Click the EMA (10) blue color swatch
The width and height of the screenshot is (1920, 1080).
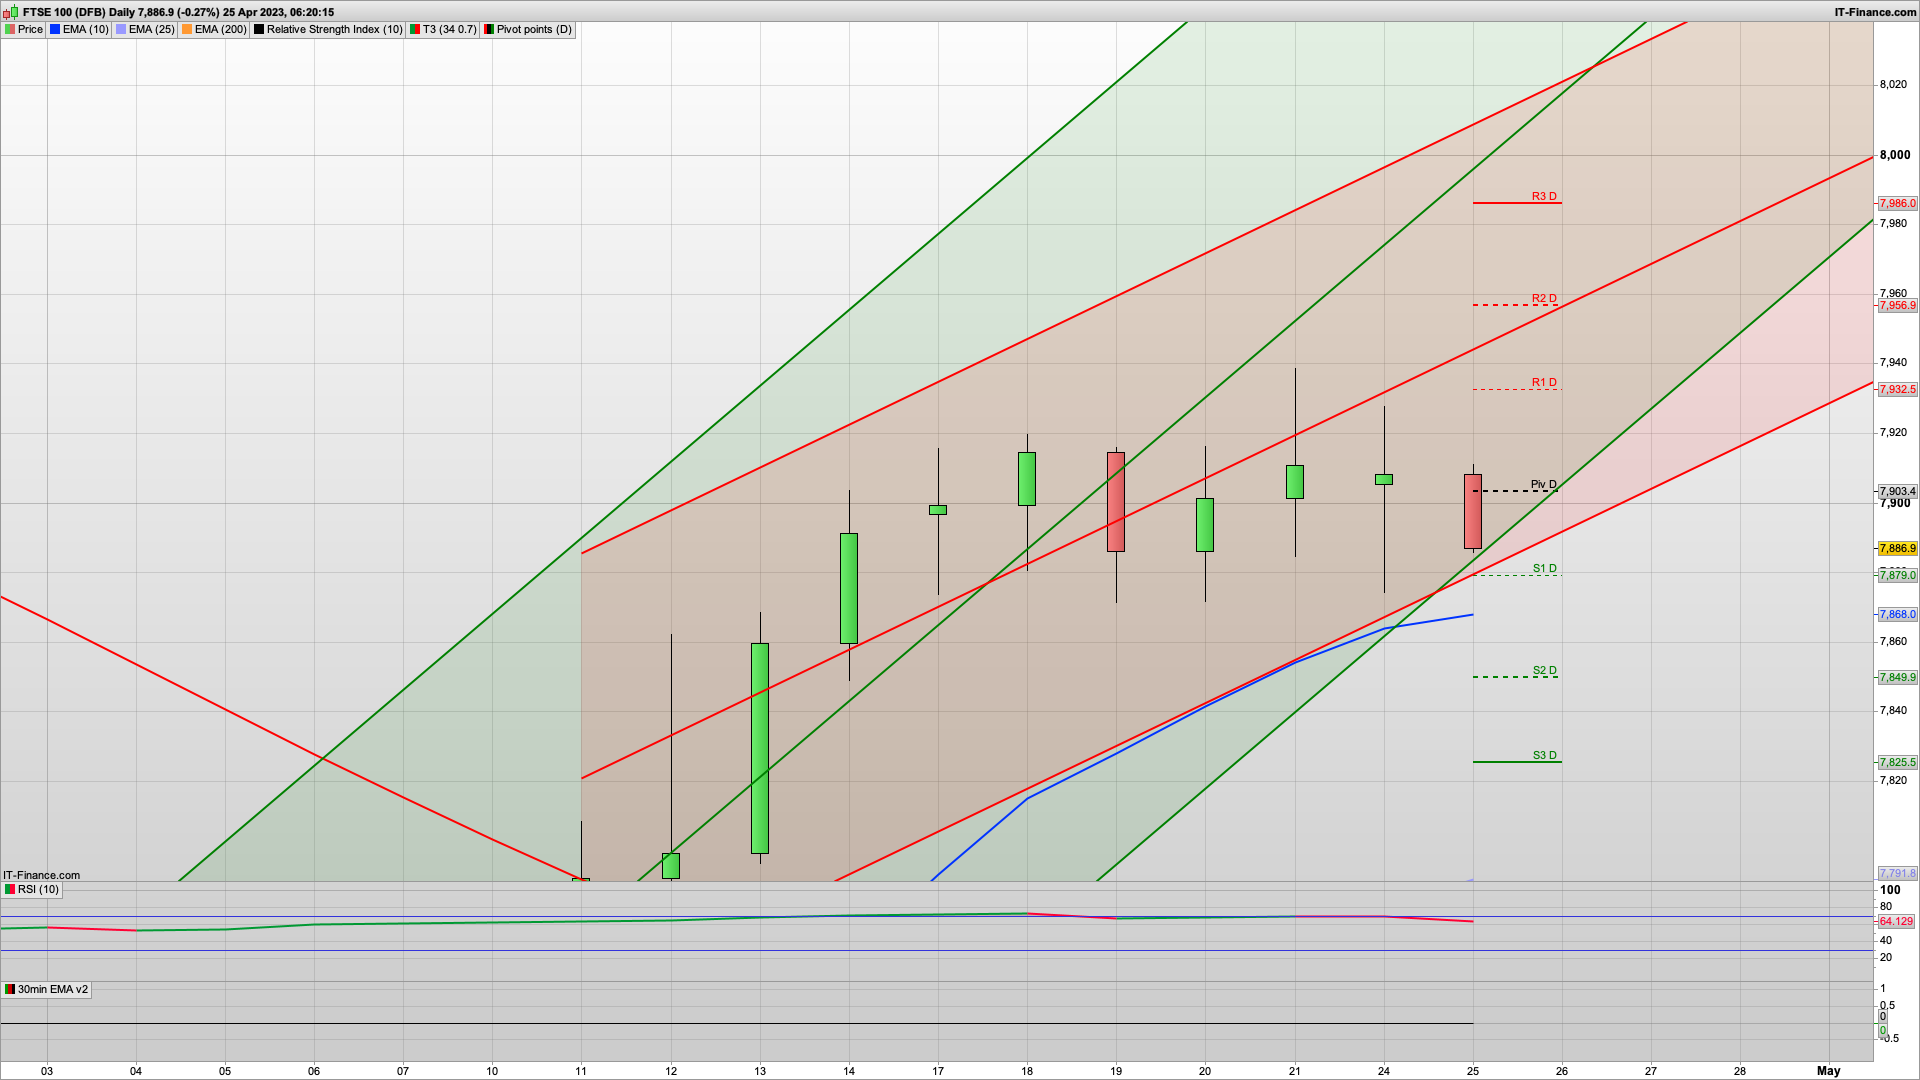tap(55, 29)
